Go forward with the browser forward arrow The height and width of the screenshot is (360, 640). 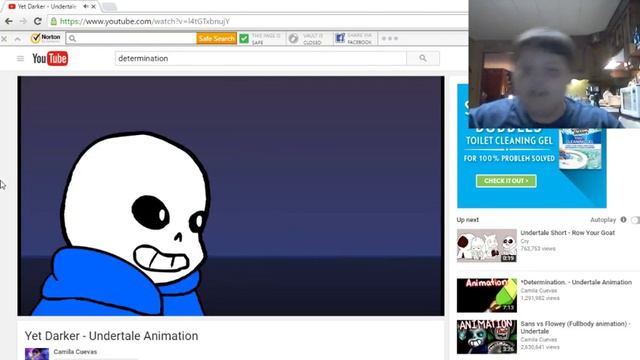coord(23,21)
